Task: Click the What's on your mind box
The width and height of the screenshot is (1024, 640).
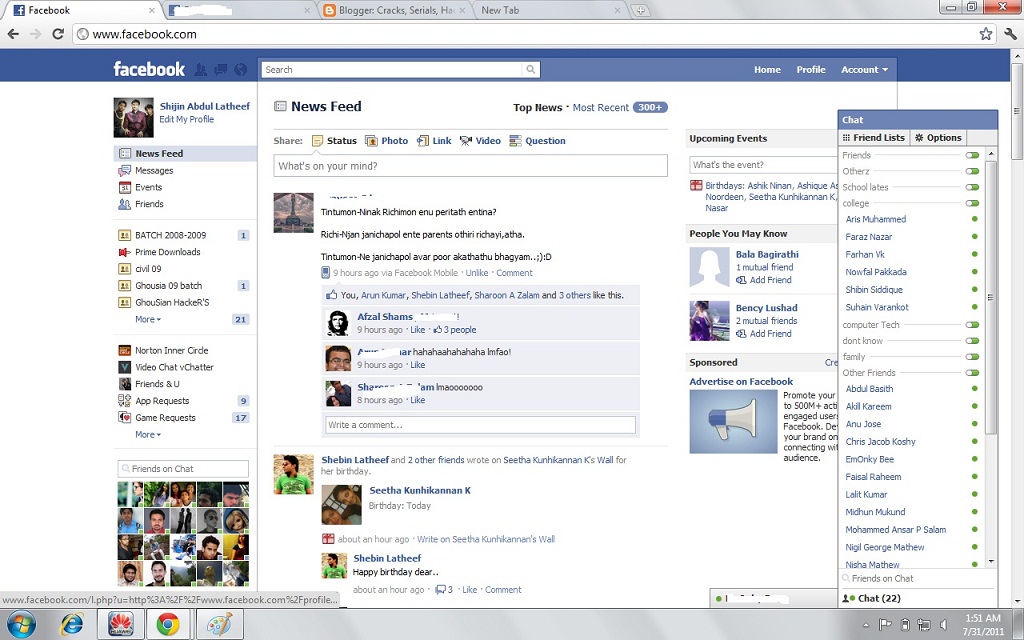Action: point(470,166)
